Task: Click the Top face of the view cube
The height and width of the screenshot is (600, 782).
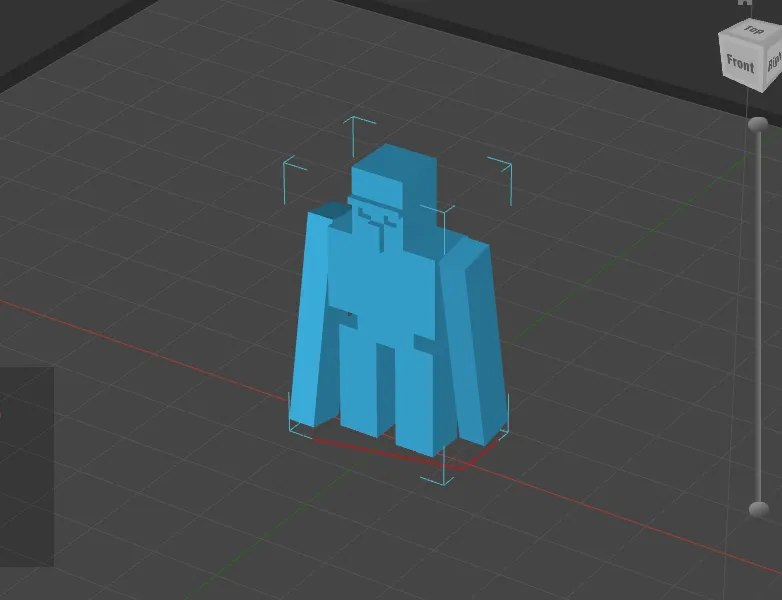Action: [754, 30]
